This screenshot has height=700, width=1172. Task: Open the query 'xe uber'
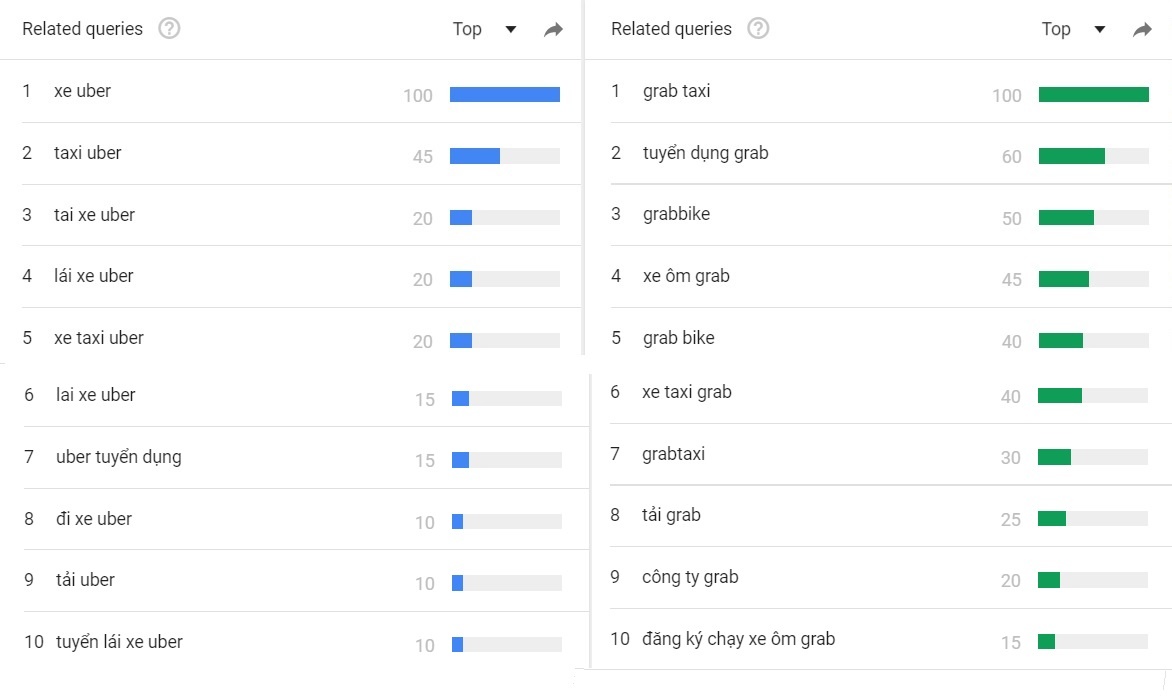coord(82,90)
